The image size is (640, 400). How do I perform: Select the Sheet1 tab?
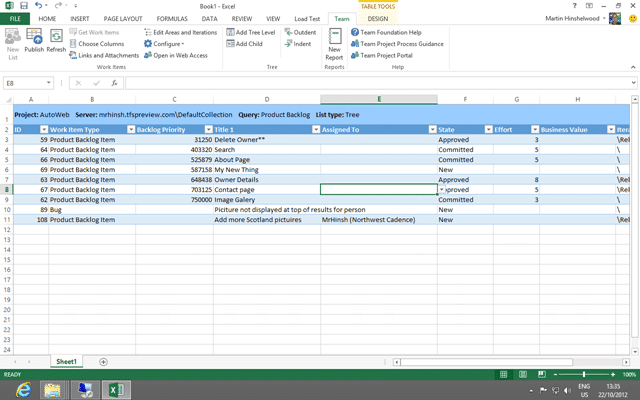tap(66, 362)
